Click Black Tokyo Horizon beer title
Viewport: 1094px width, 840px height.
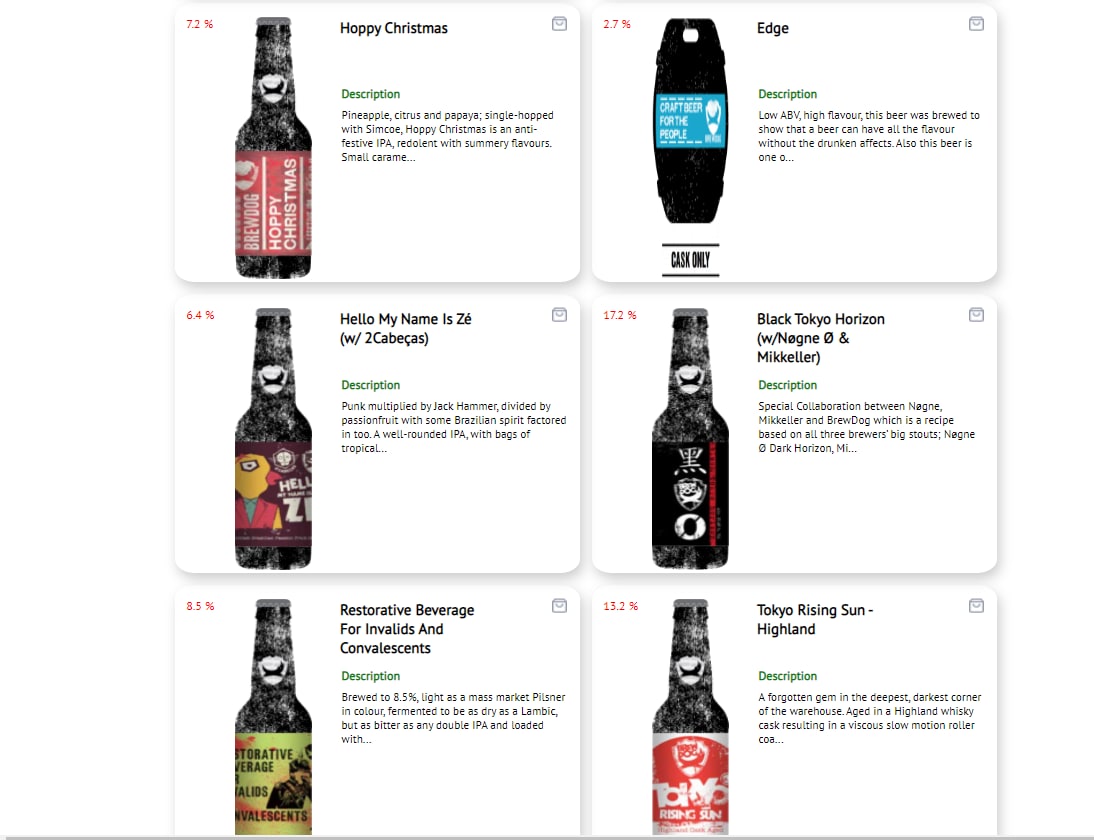pyautogui.click(x=820, y=338)
